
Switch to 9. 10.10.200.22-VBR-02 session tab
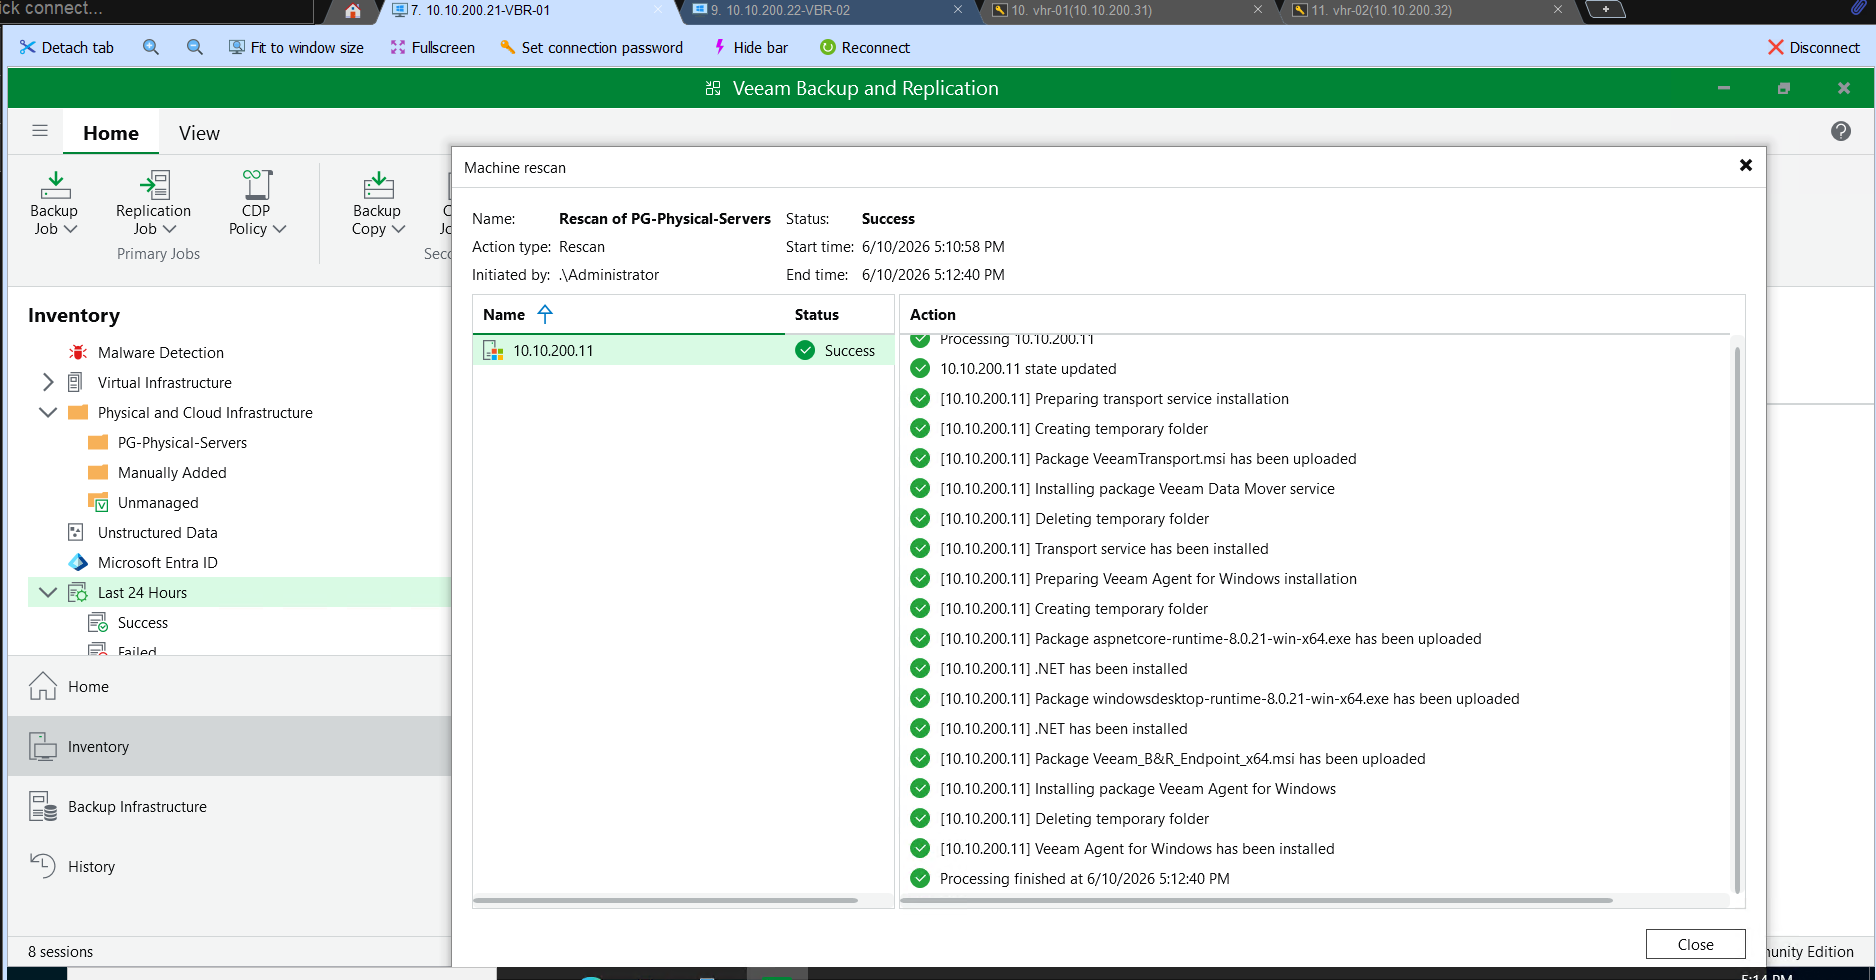click(x=780, y=10)
